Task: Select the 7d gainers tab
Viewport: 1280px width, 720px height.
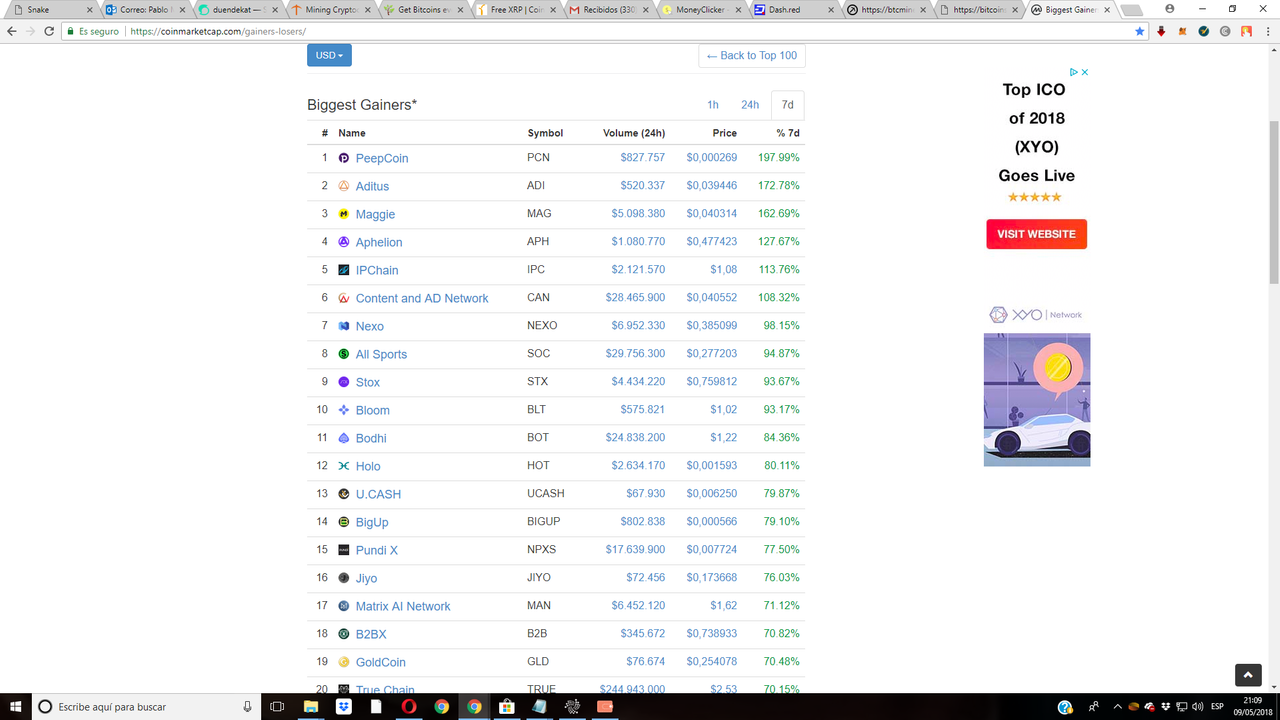Action: pyautogui.click(x=788, y=105)
